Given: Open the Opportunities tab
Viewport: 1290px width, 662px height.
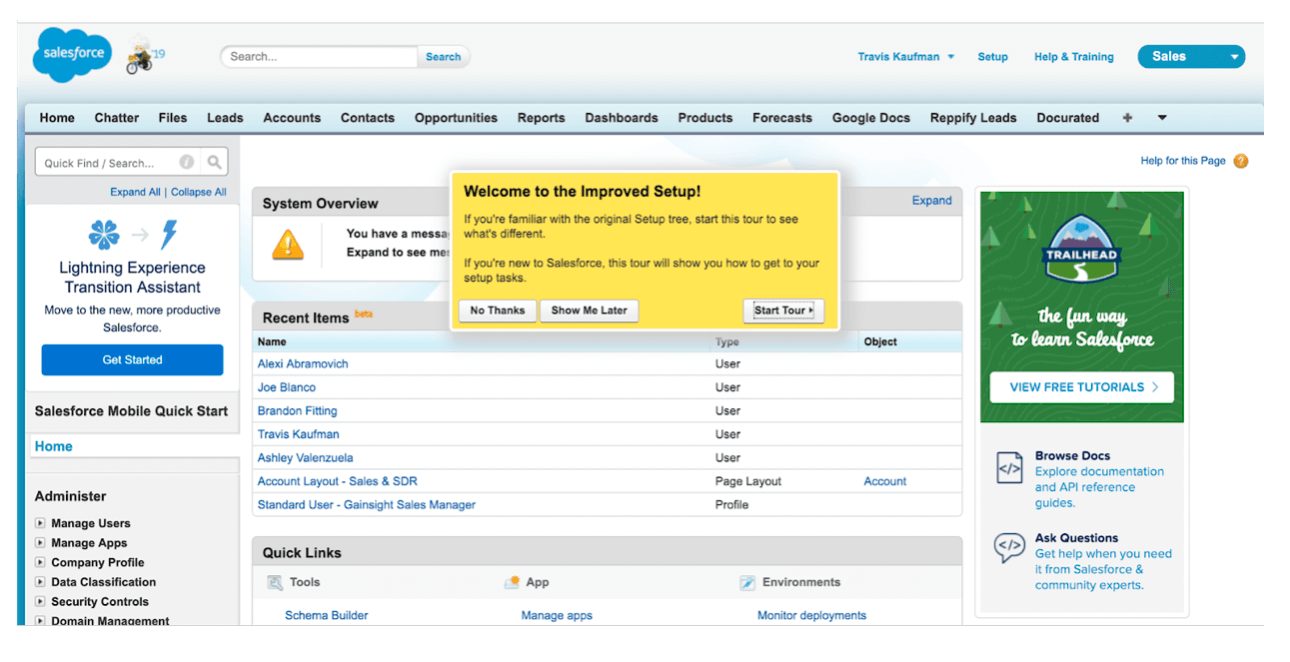Looking at the screenshot, I should (456, 118).
